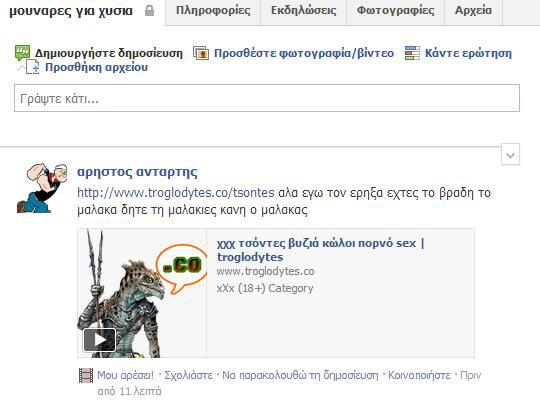Click the Μου αρέσει! link
This screenshot has height=413, width=540.
pyautogui.click(x=125, y=375)
